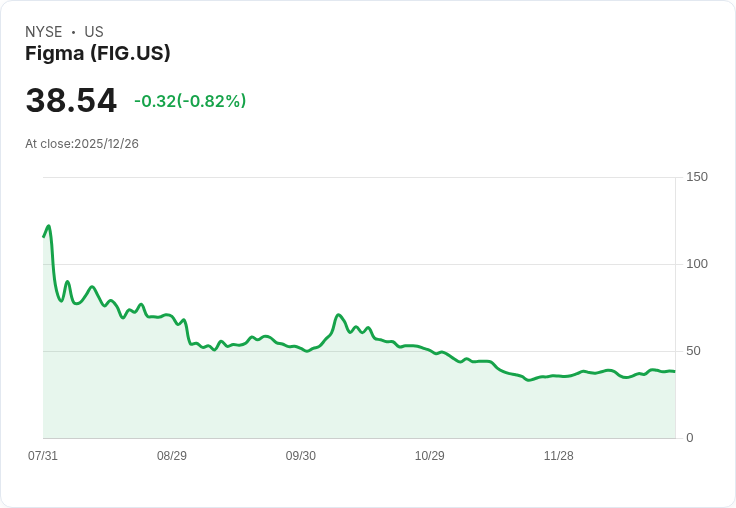Select the 11/28 date on the x-axis
Screen dimensions: 736x508
click(x=559, y=456)
